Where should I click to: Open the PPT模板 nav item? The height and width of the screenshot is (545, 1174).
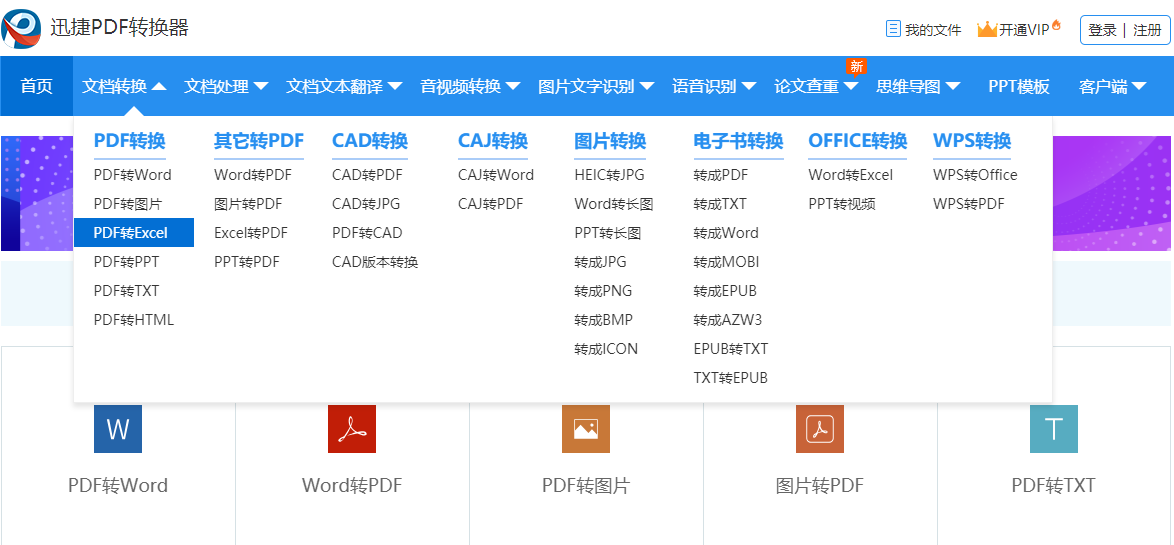(1019, 86)
